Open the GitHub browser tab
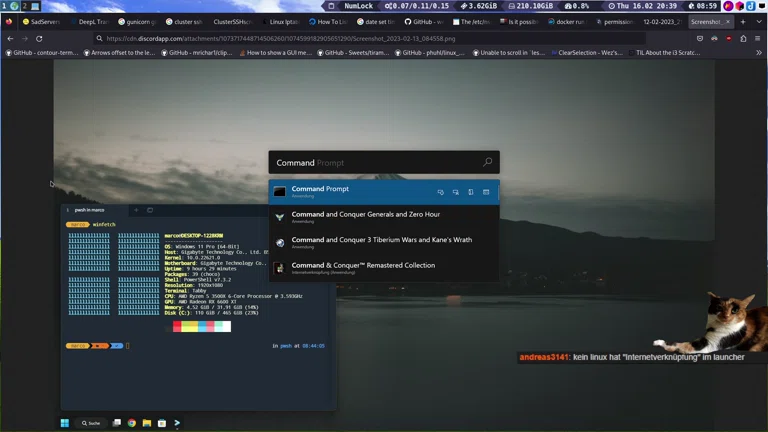This screenshot has width=768, height=432. [423, 22]
